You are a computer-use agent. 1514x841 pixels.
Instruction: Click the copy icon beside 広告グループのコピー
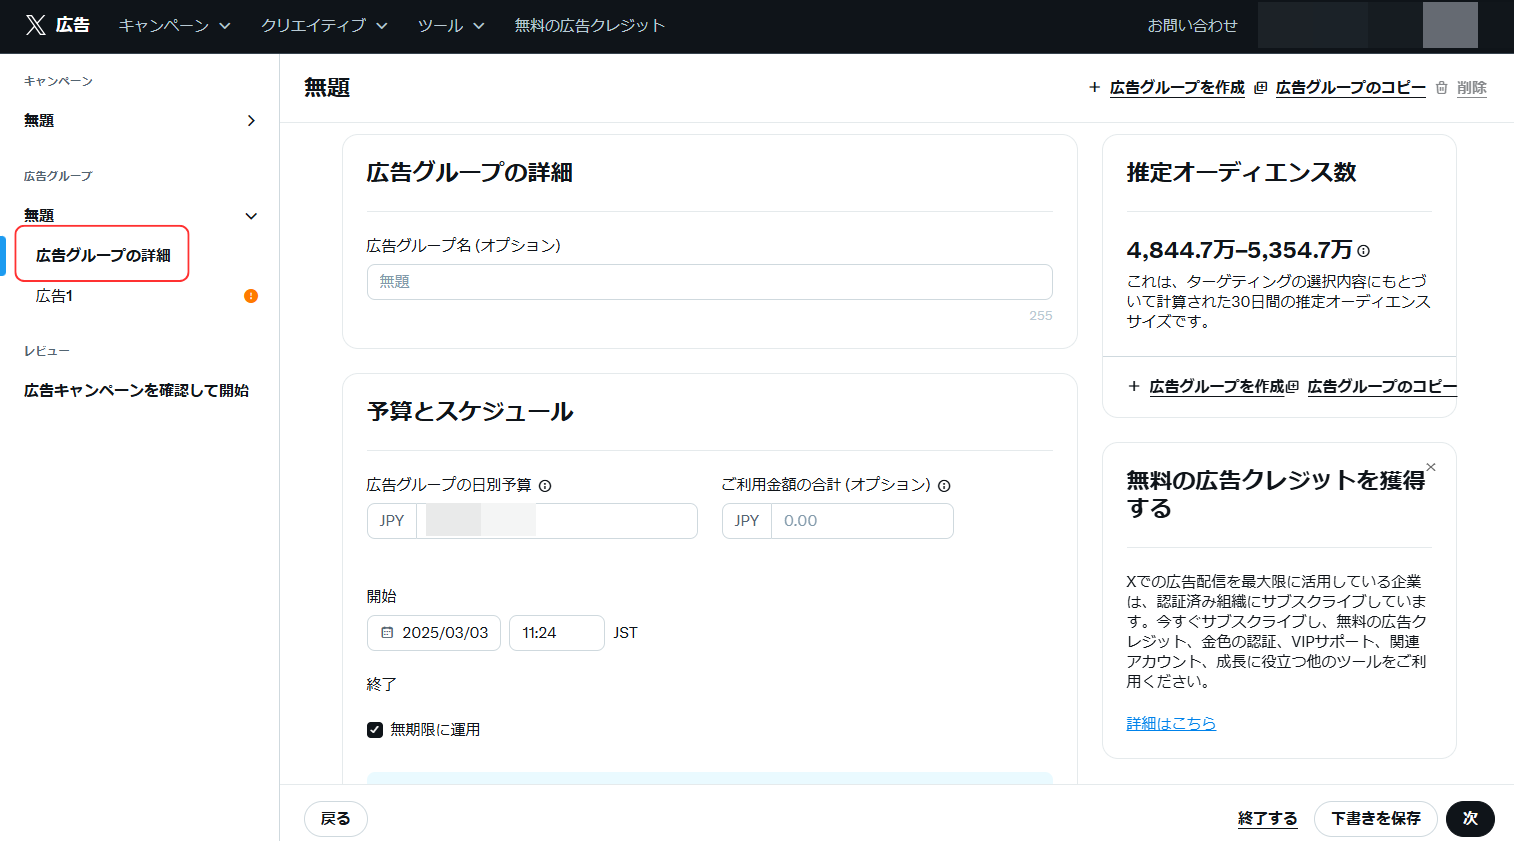point(1259,87)
